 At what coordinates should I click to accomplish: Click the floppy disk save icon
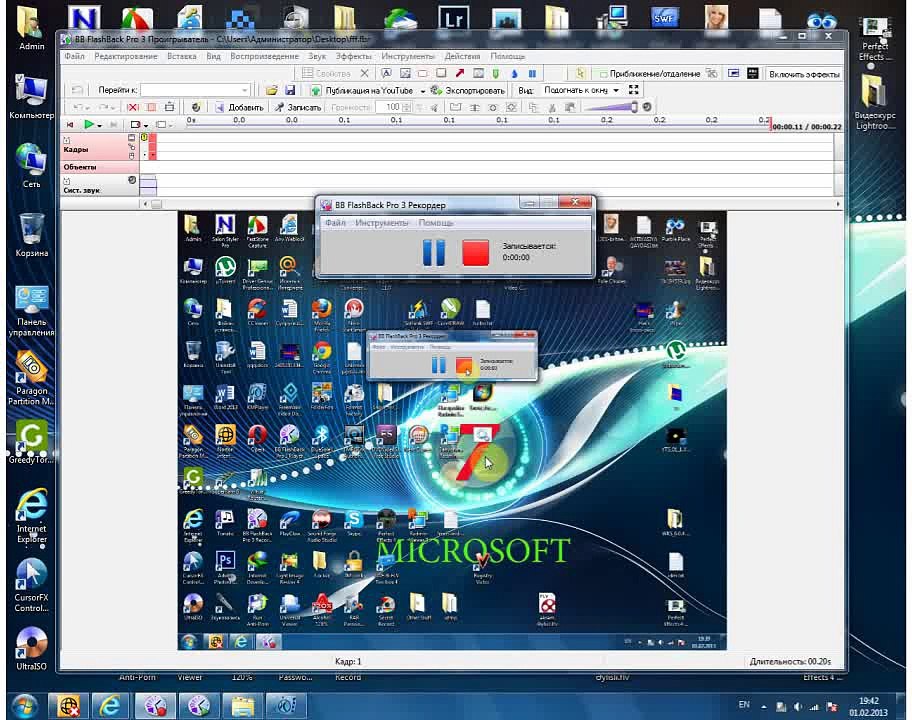(290, 90)
